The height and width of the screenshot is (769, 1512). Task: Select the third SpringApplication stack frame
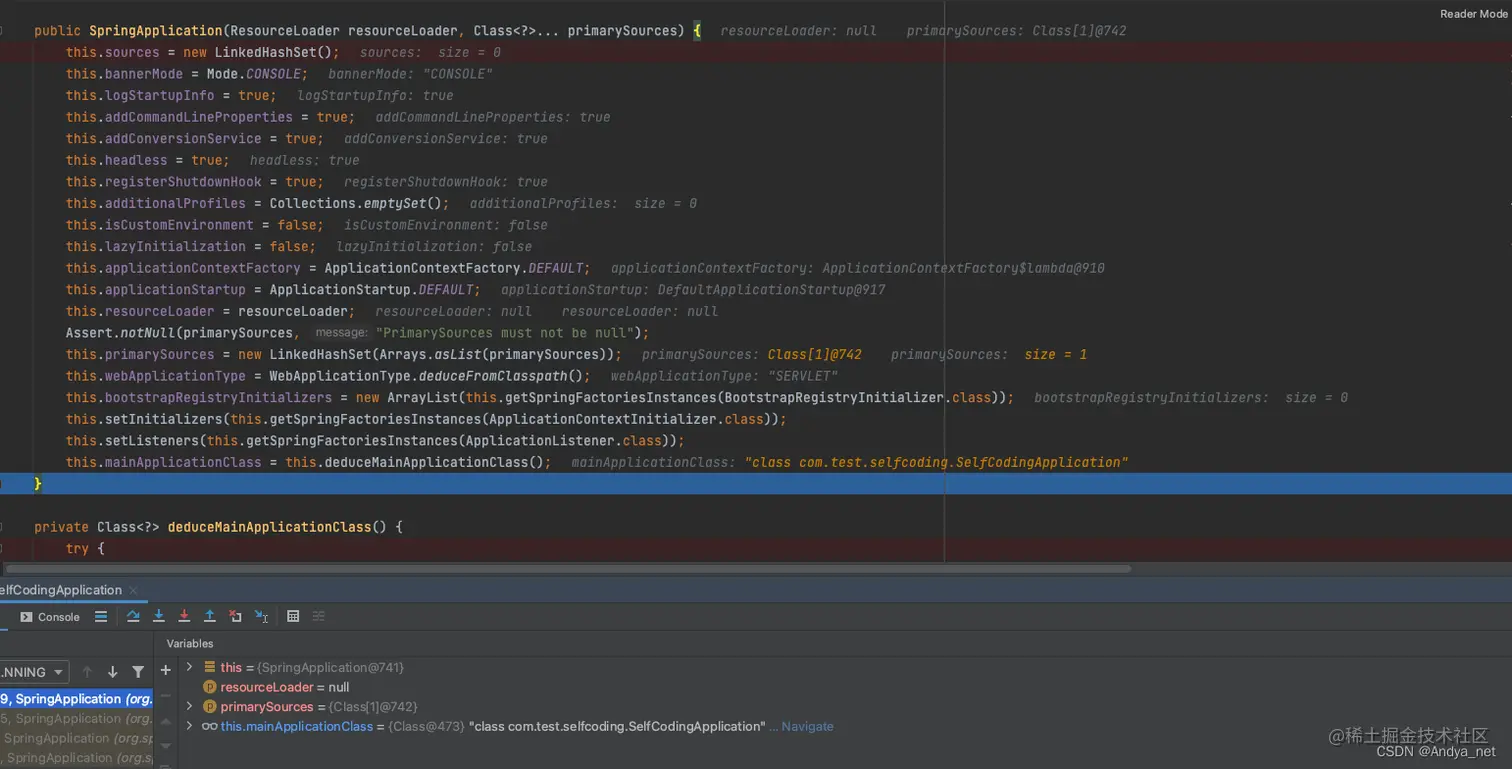pos(76,738)
